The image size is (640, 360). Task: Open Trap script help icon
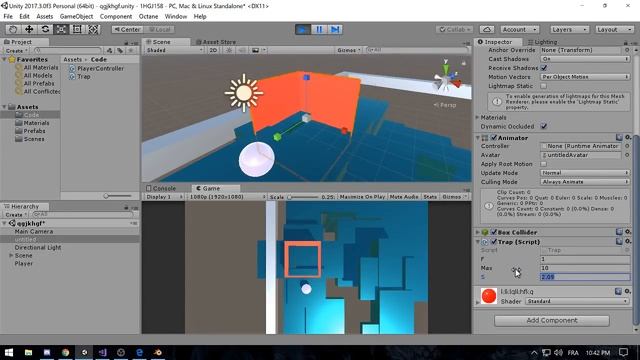tap(619, 242)
